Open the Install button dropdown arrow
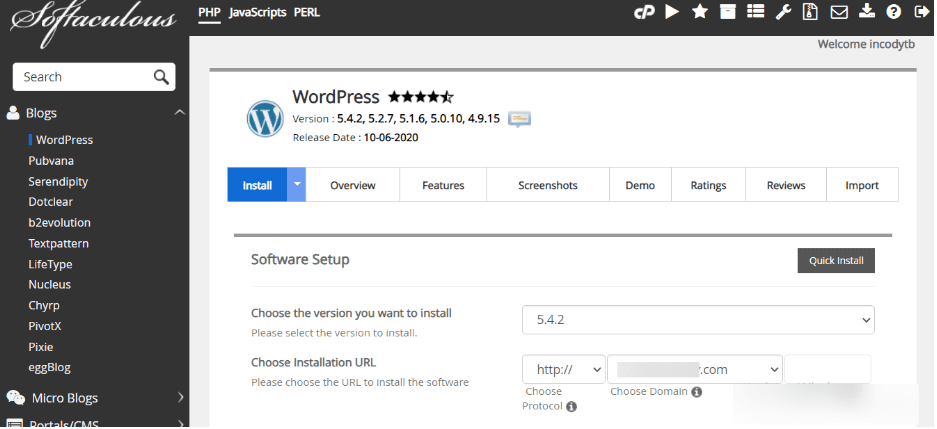Viewport: 937px width, 429px height. (x=296, y=185)
